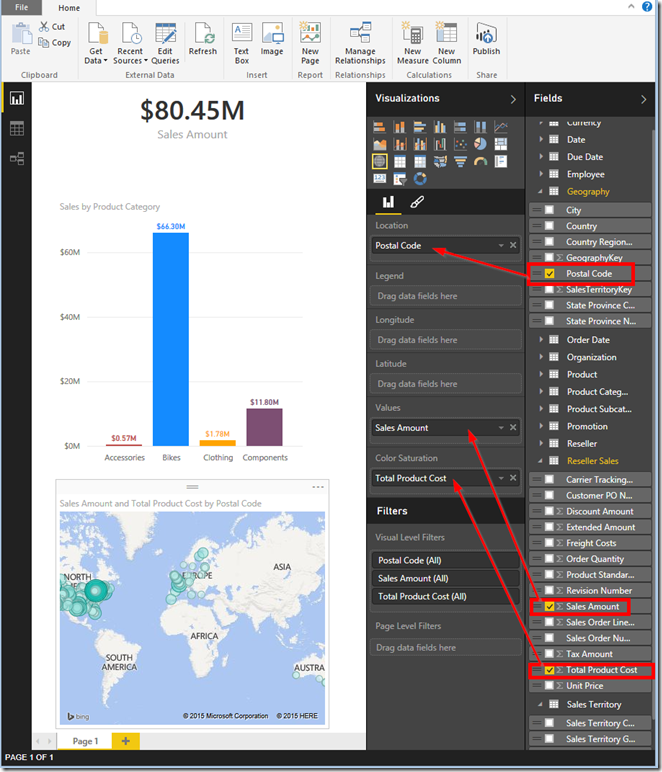Open the help question mark icon
The width and height of the screenshot is (662, 772).
click(647, 6)
